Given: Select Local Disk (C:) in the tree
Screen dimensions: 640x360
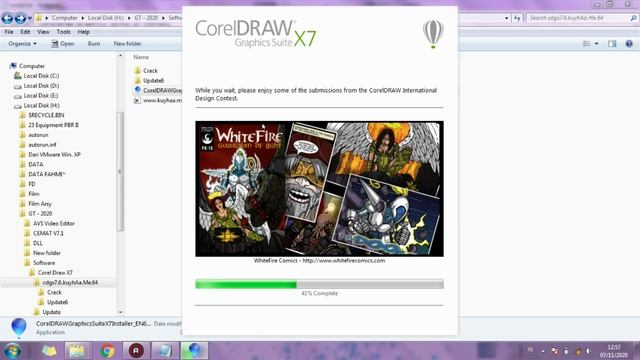Looking at the screenshot, I should pos(41,76).
